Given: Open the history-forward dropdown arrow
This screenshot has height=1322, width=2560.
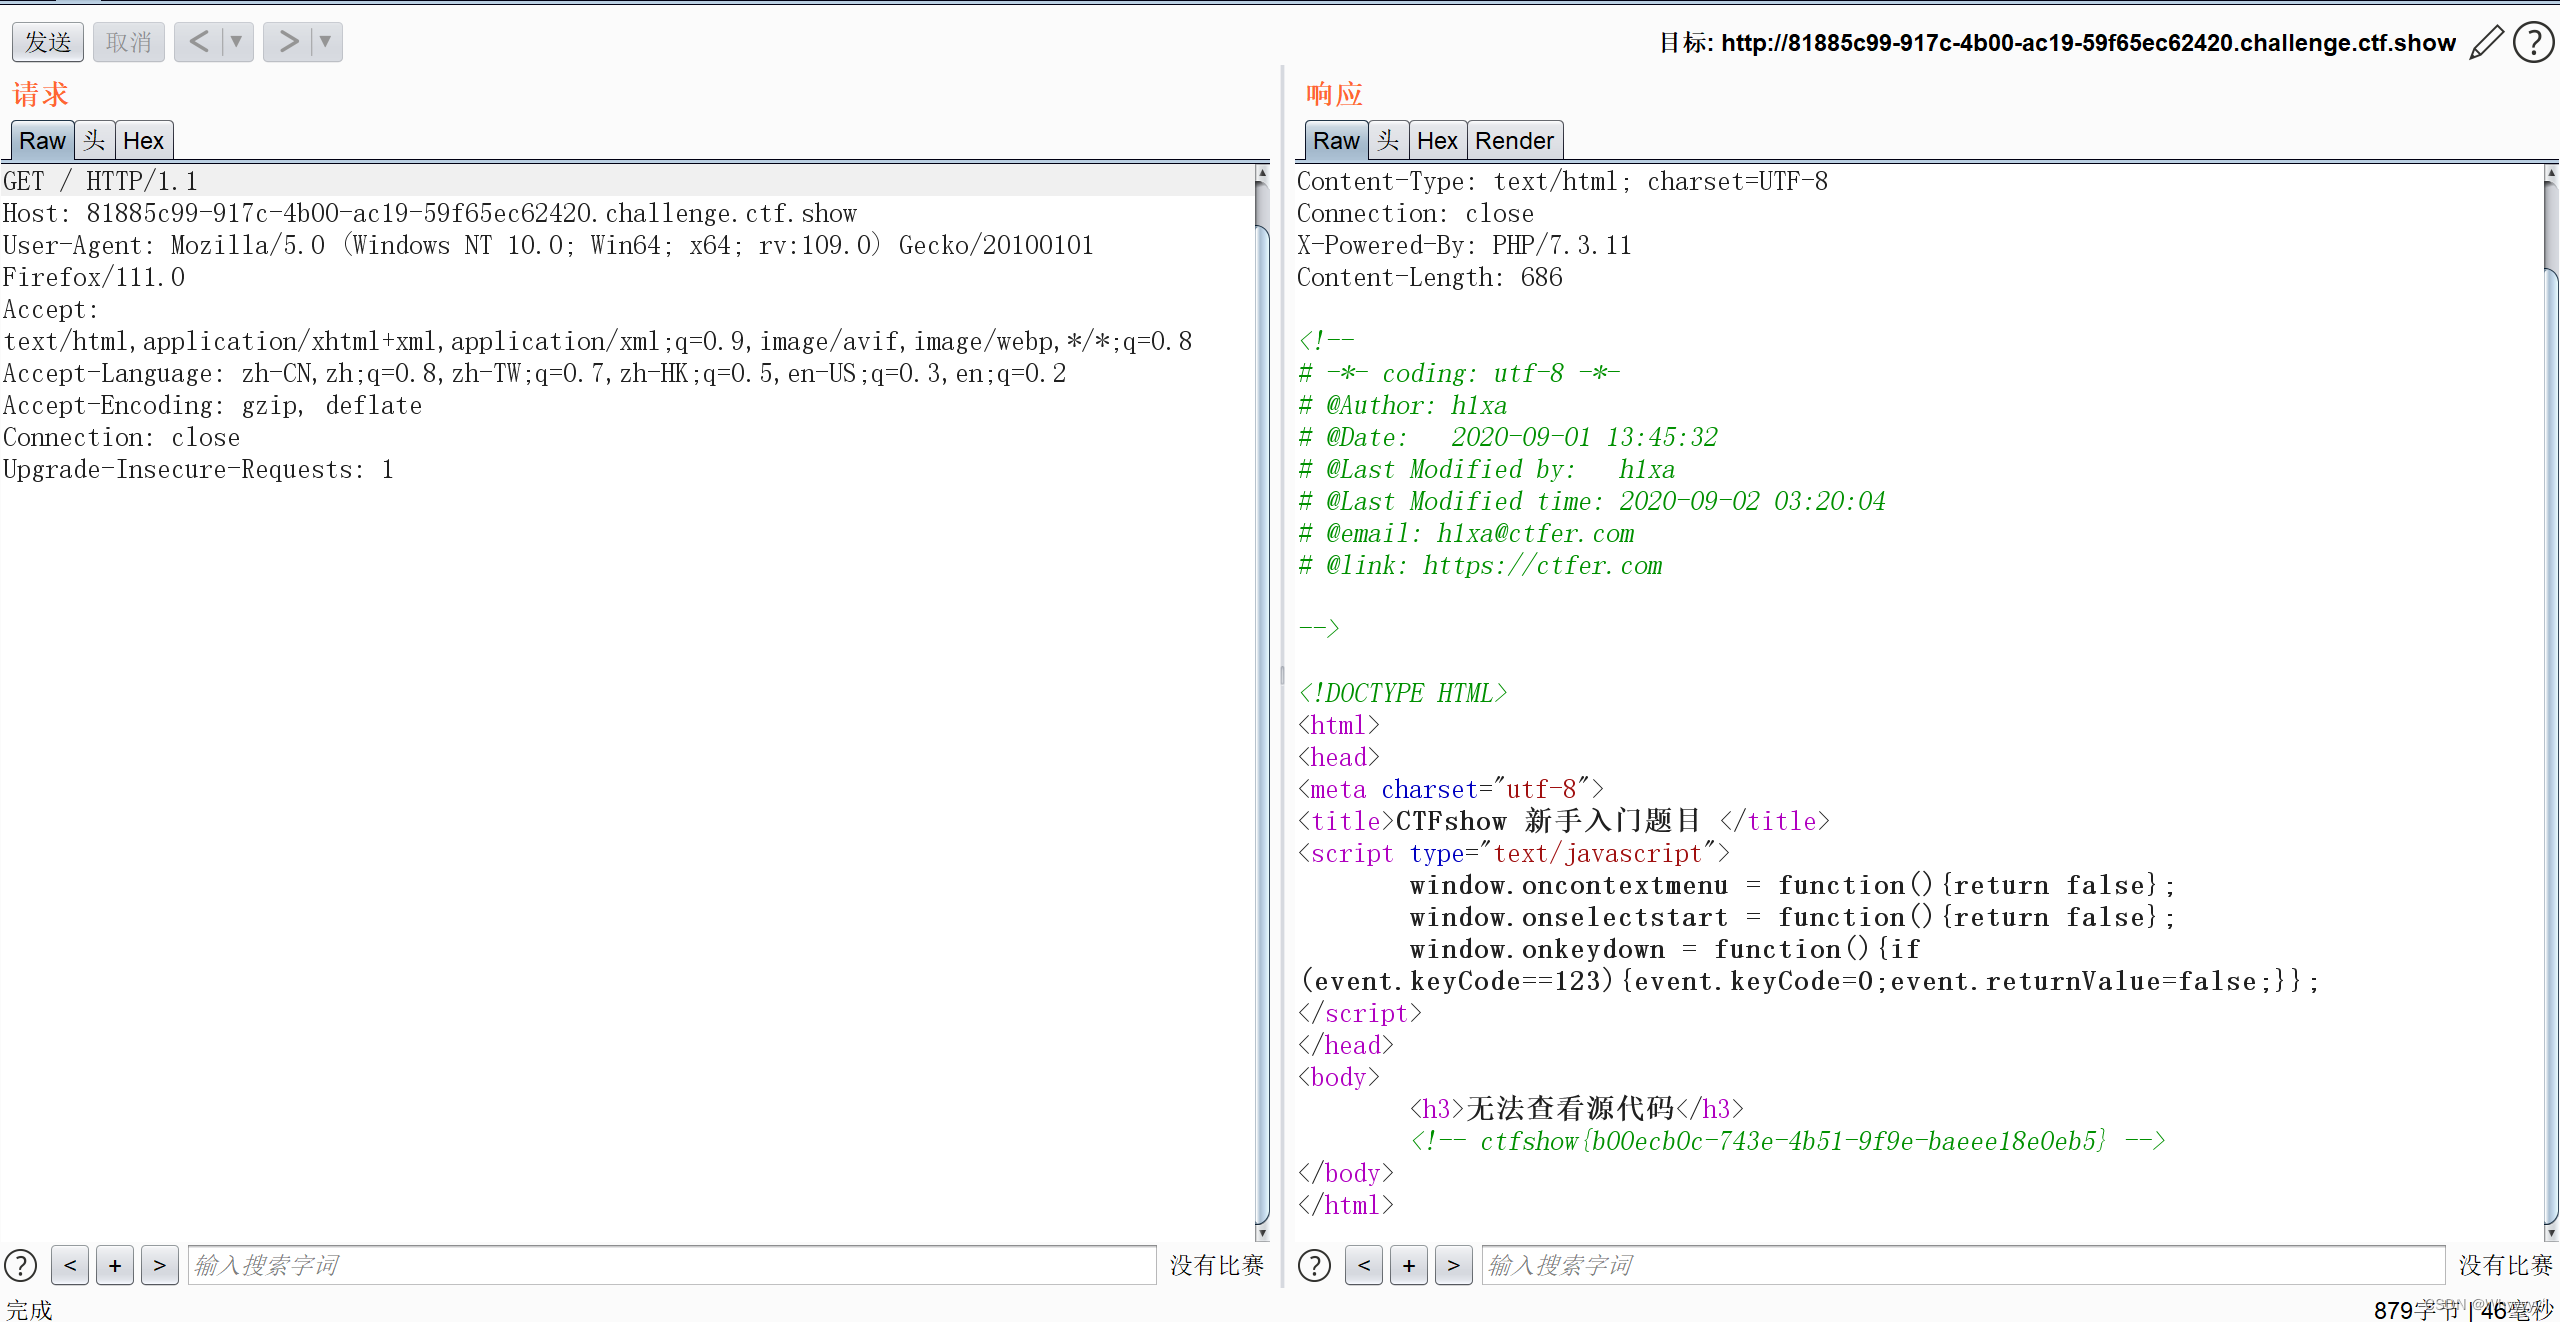Looking at the screenshot, I should [x=326, y=42].
